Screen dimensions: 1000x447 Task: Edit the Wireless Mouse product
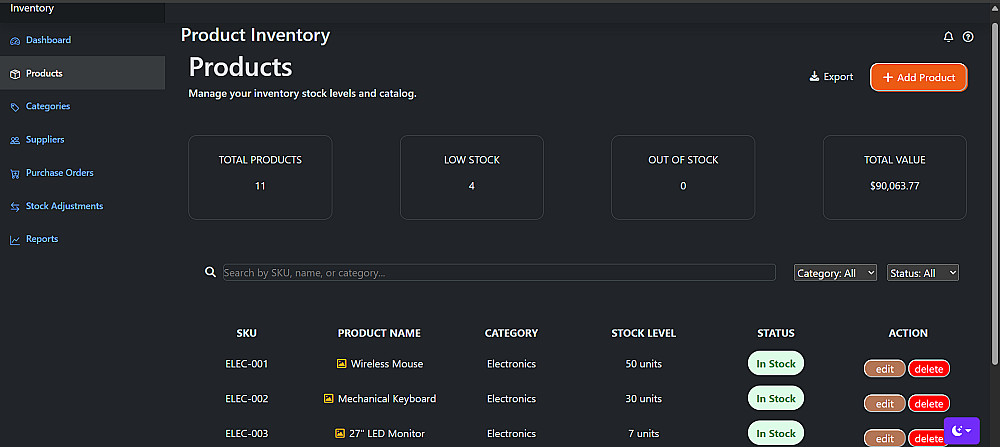point(884,369)
